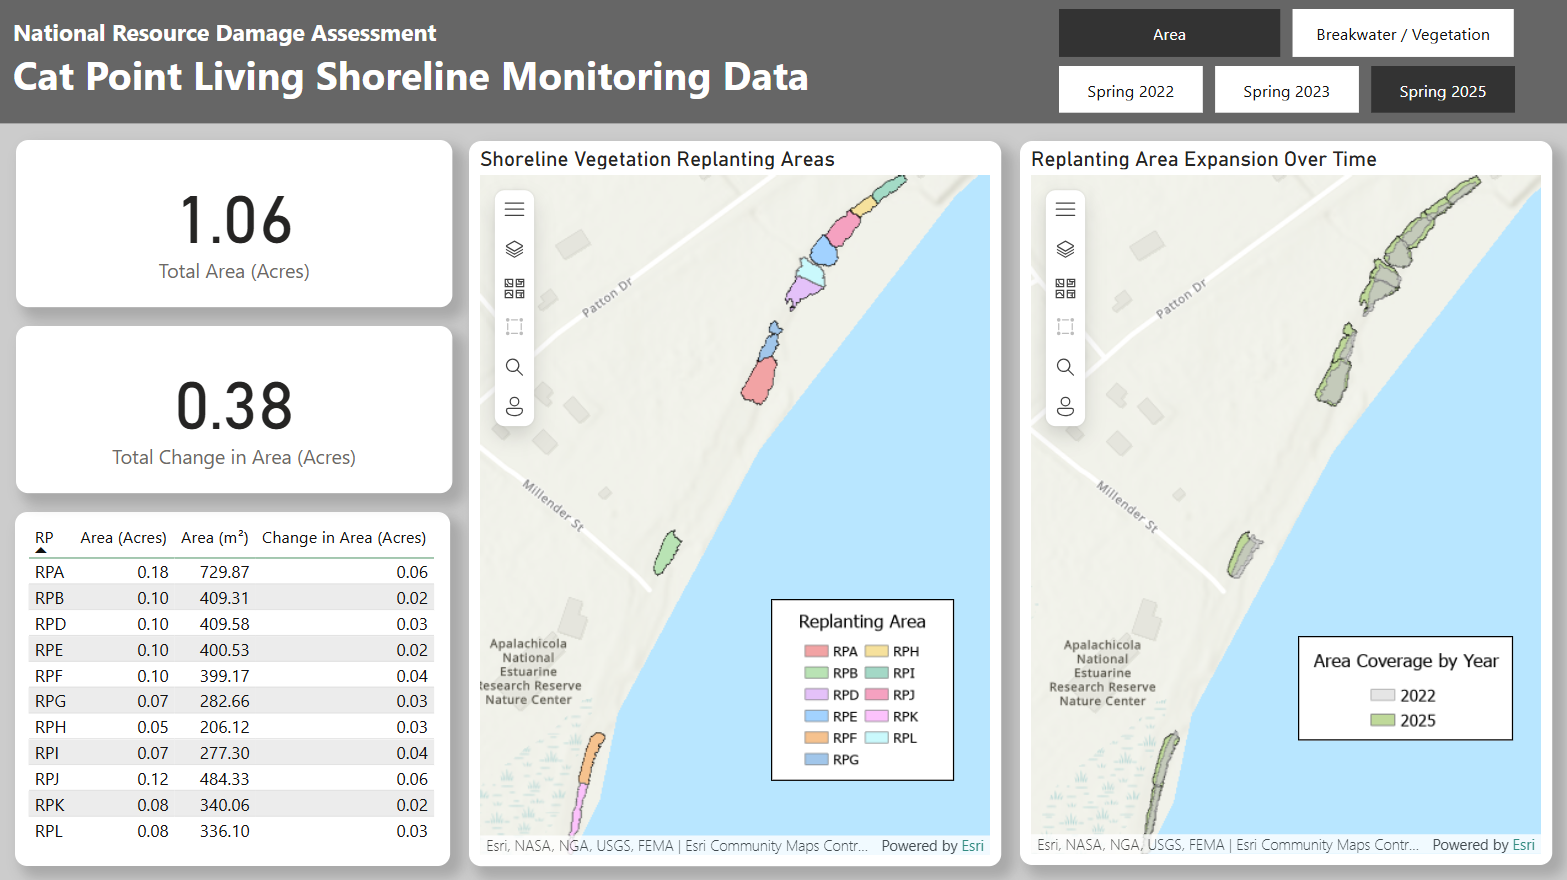The image size is (1567, 880).
Task: Click the lavender polygon on vegetation map
Action: click(x=803, y=292)
